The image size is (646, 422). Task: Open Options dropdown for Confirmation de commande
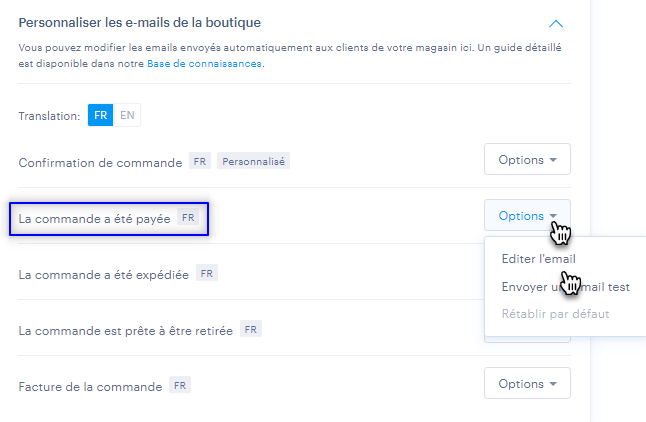(527, 159)
